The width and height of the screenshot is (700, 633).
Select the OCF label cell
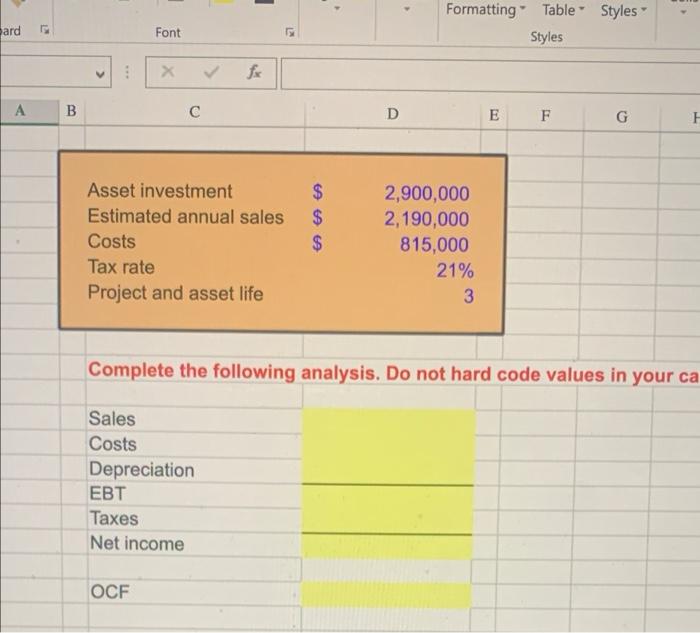(109, 592)
